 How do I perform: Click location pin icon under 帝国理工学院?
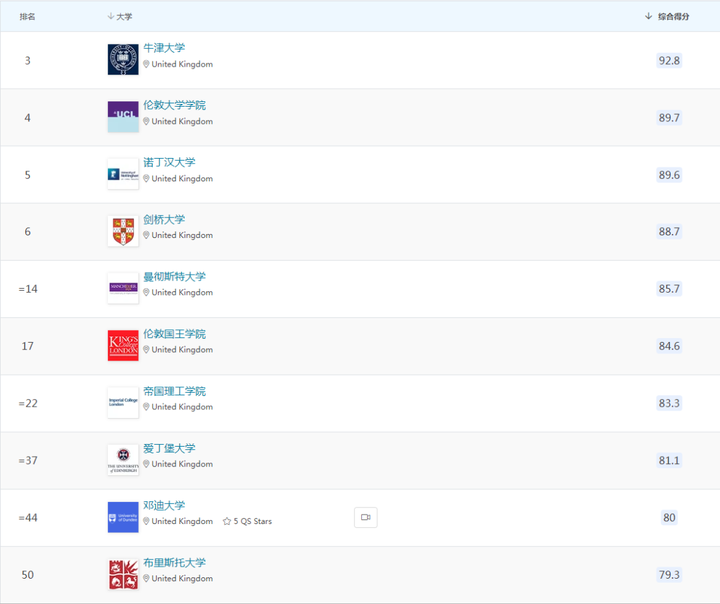point(146,407)
